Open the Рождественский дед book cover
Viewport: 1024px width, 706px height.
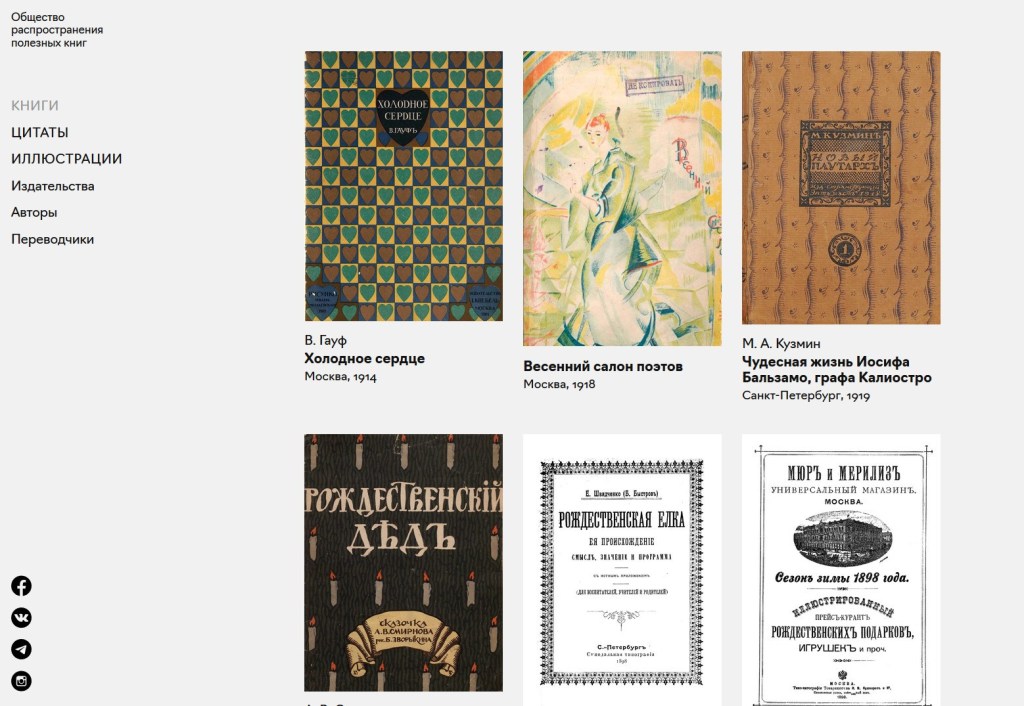point(404,563)
